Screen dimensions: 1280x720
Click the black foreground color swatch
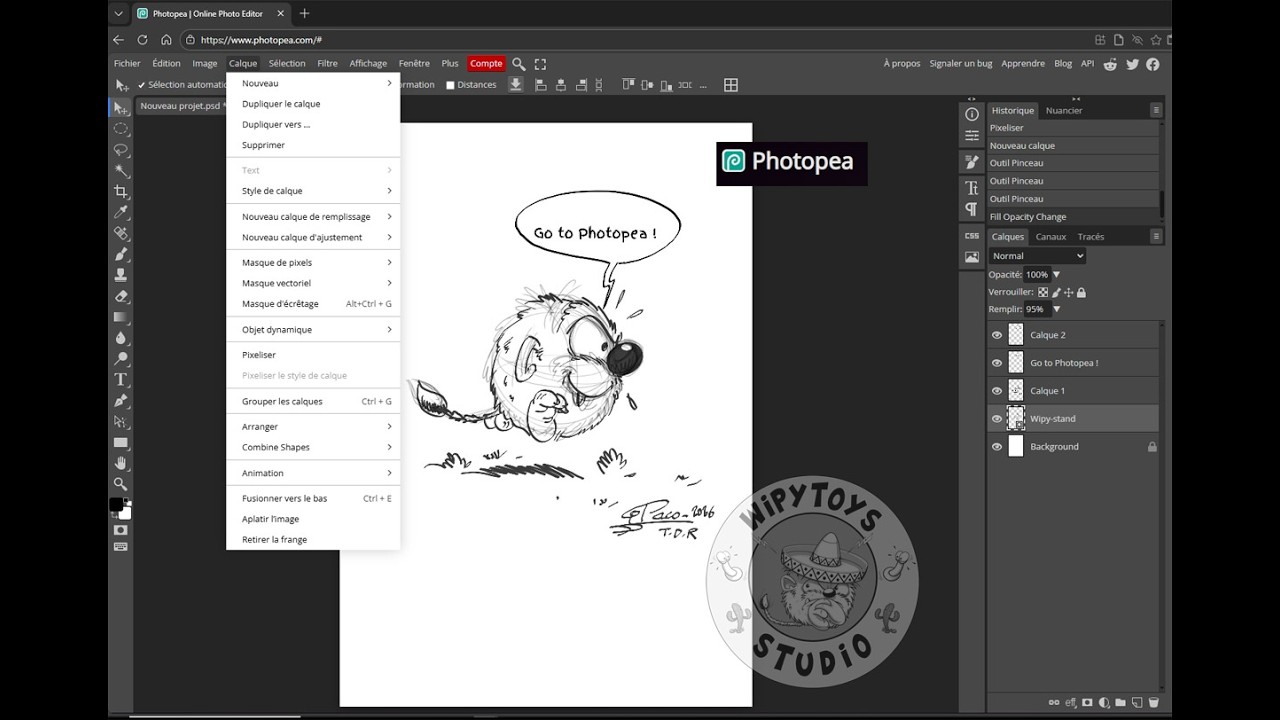(x=116, y=504)
